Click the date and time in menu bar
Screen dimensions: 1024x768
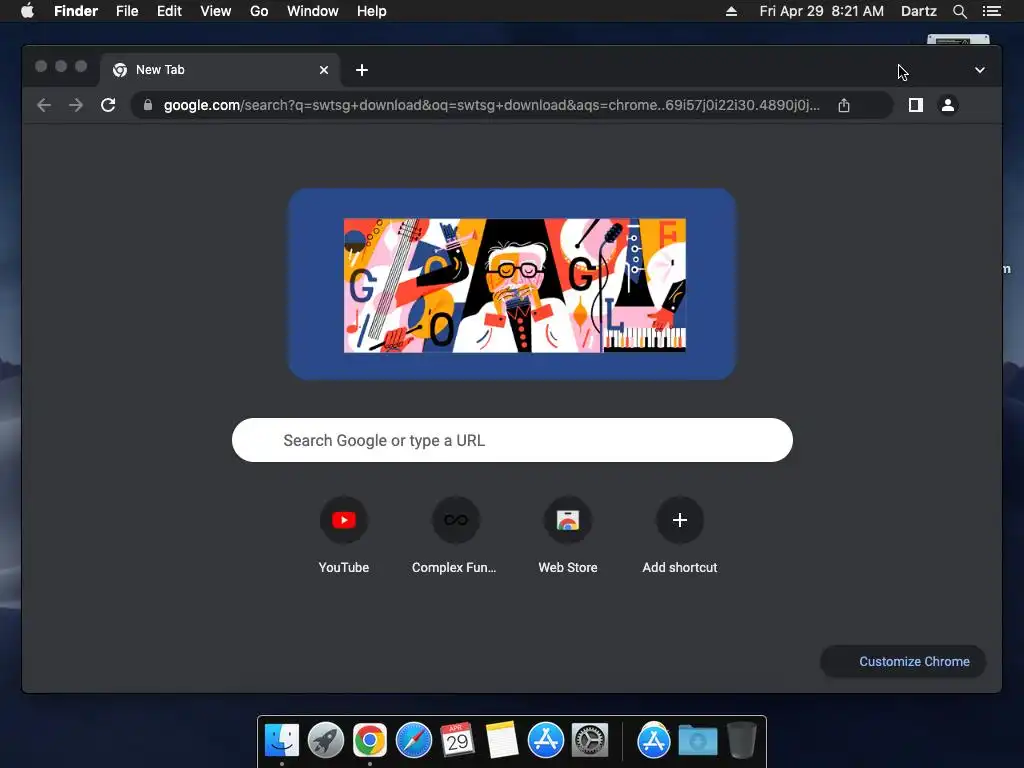822,11
